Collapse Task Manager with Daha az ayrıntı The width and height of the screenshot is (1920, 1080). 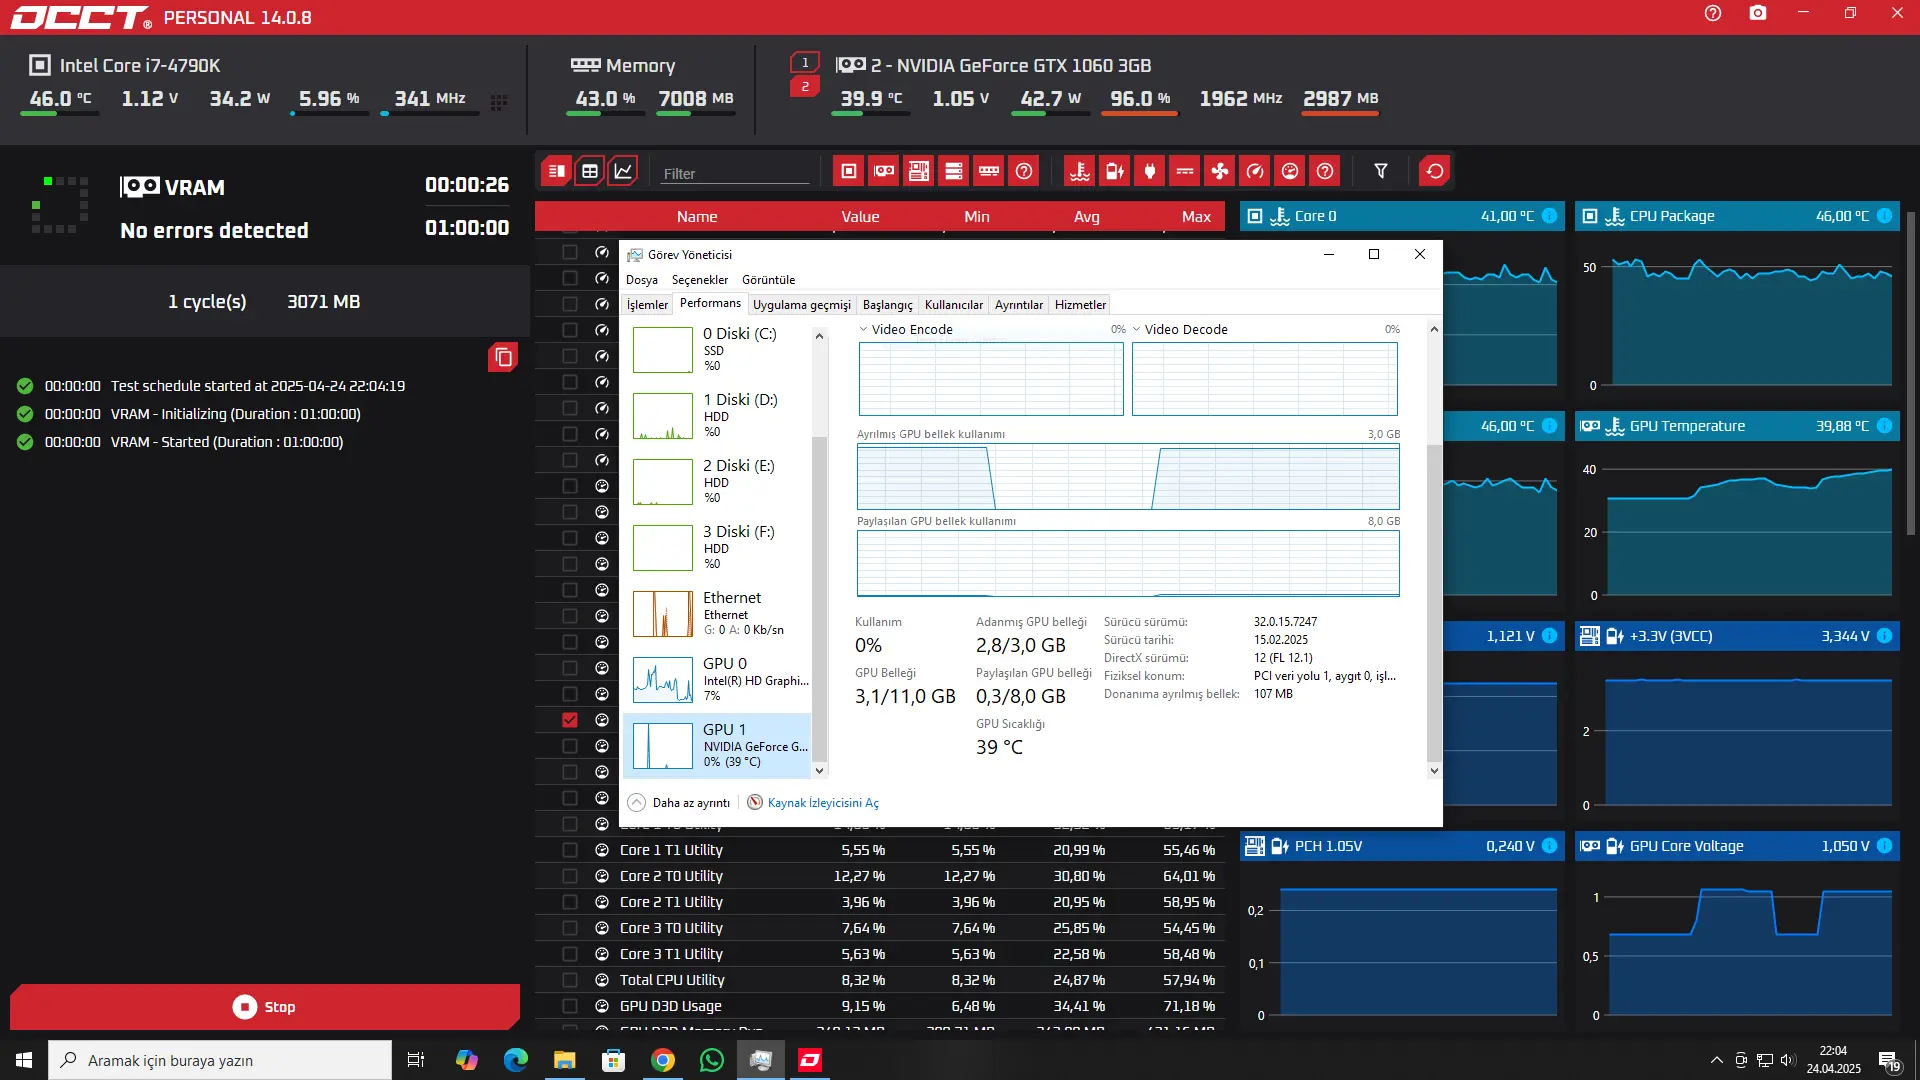coord(680,803)
